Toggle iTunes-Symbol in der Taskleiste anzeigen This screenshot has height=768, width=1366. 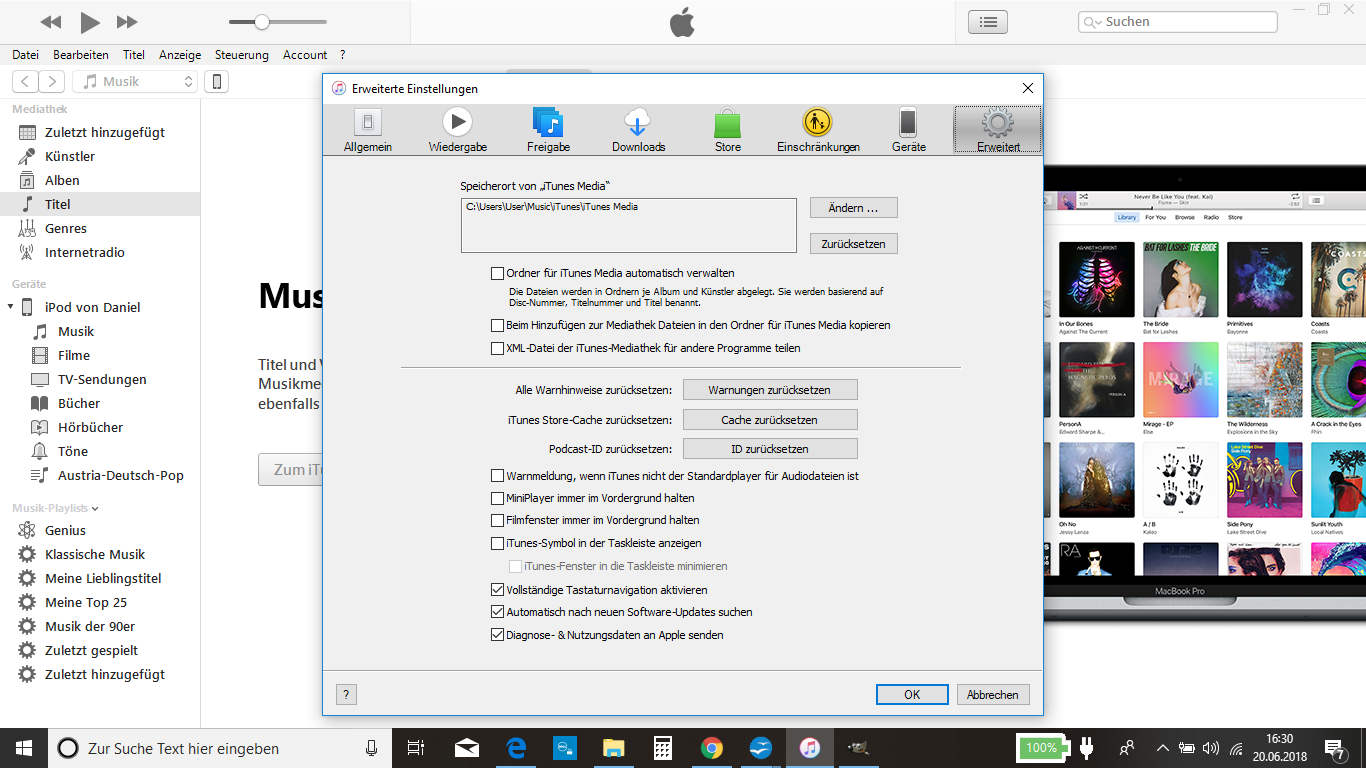[498, 544]
